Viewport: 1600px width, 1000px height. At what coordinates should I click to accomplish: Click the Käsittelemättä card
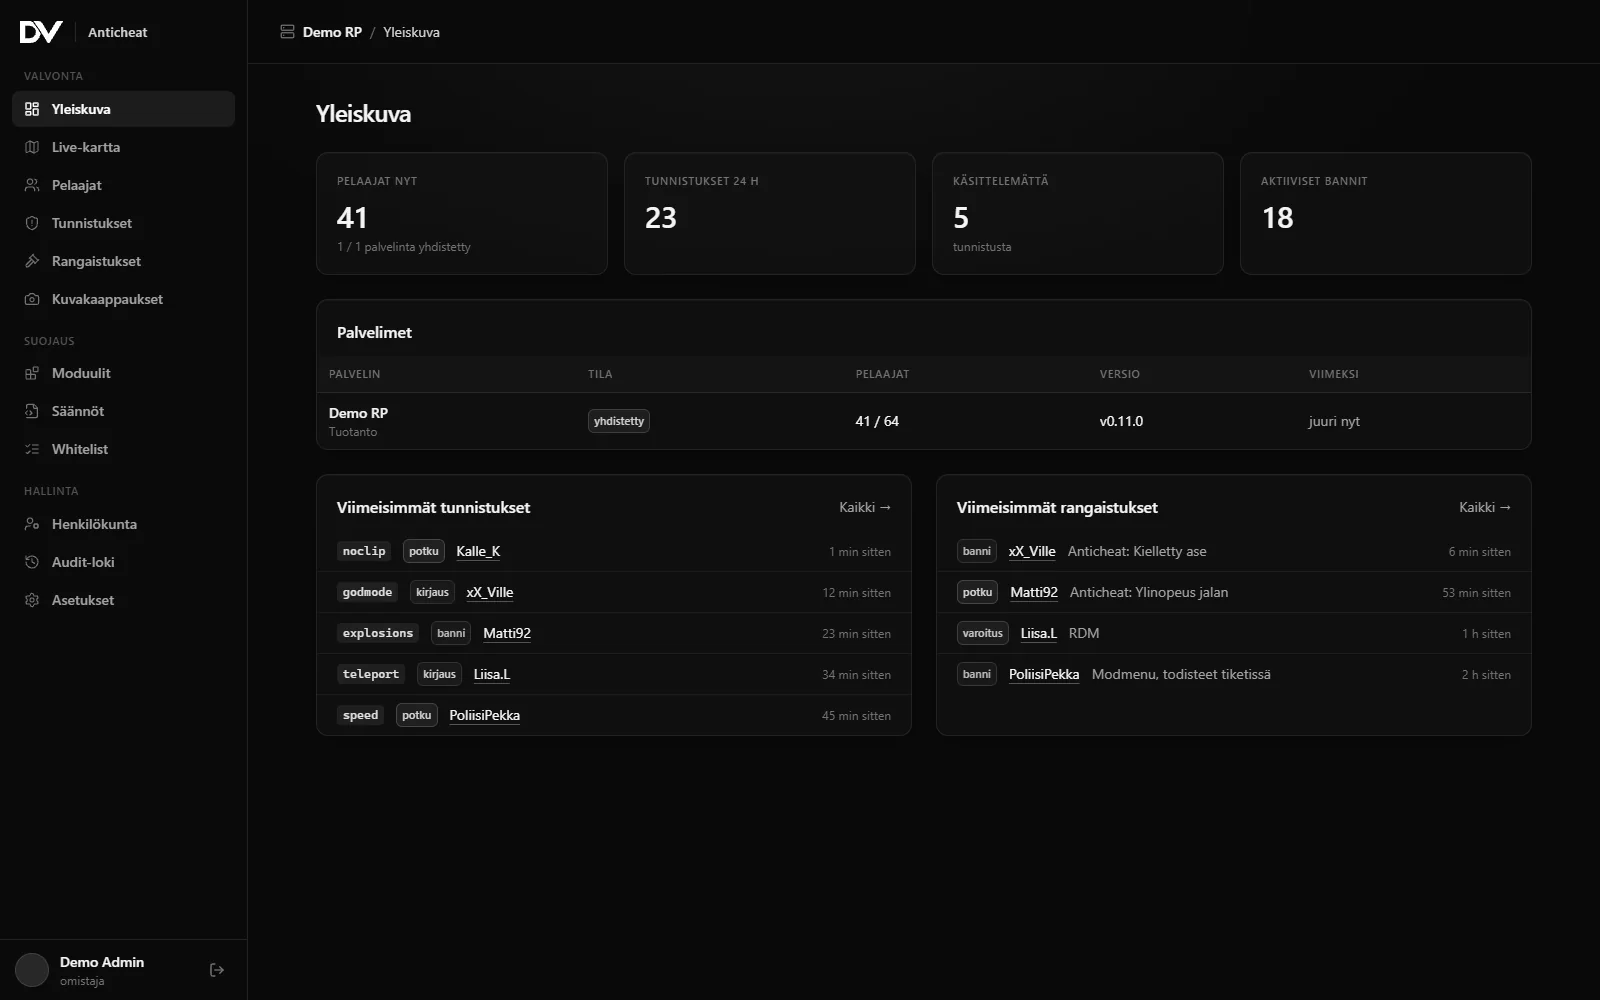[1078, 213]
